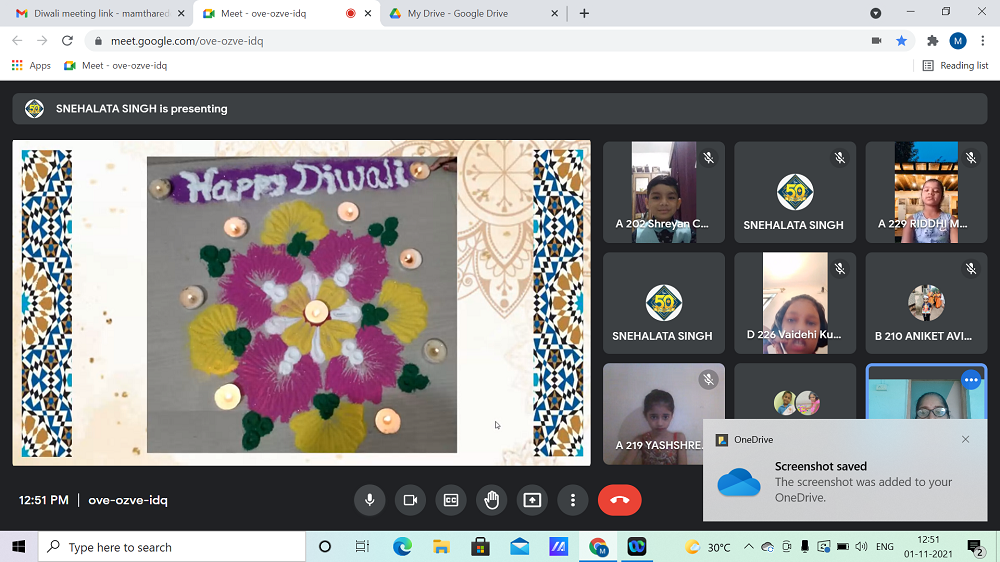Screen dimensions: 1000x562
Task: Switch to Diwali meeting link Gmail tab
Action: (x=93, y=13)
